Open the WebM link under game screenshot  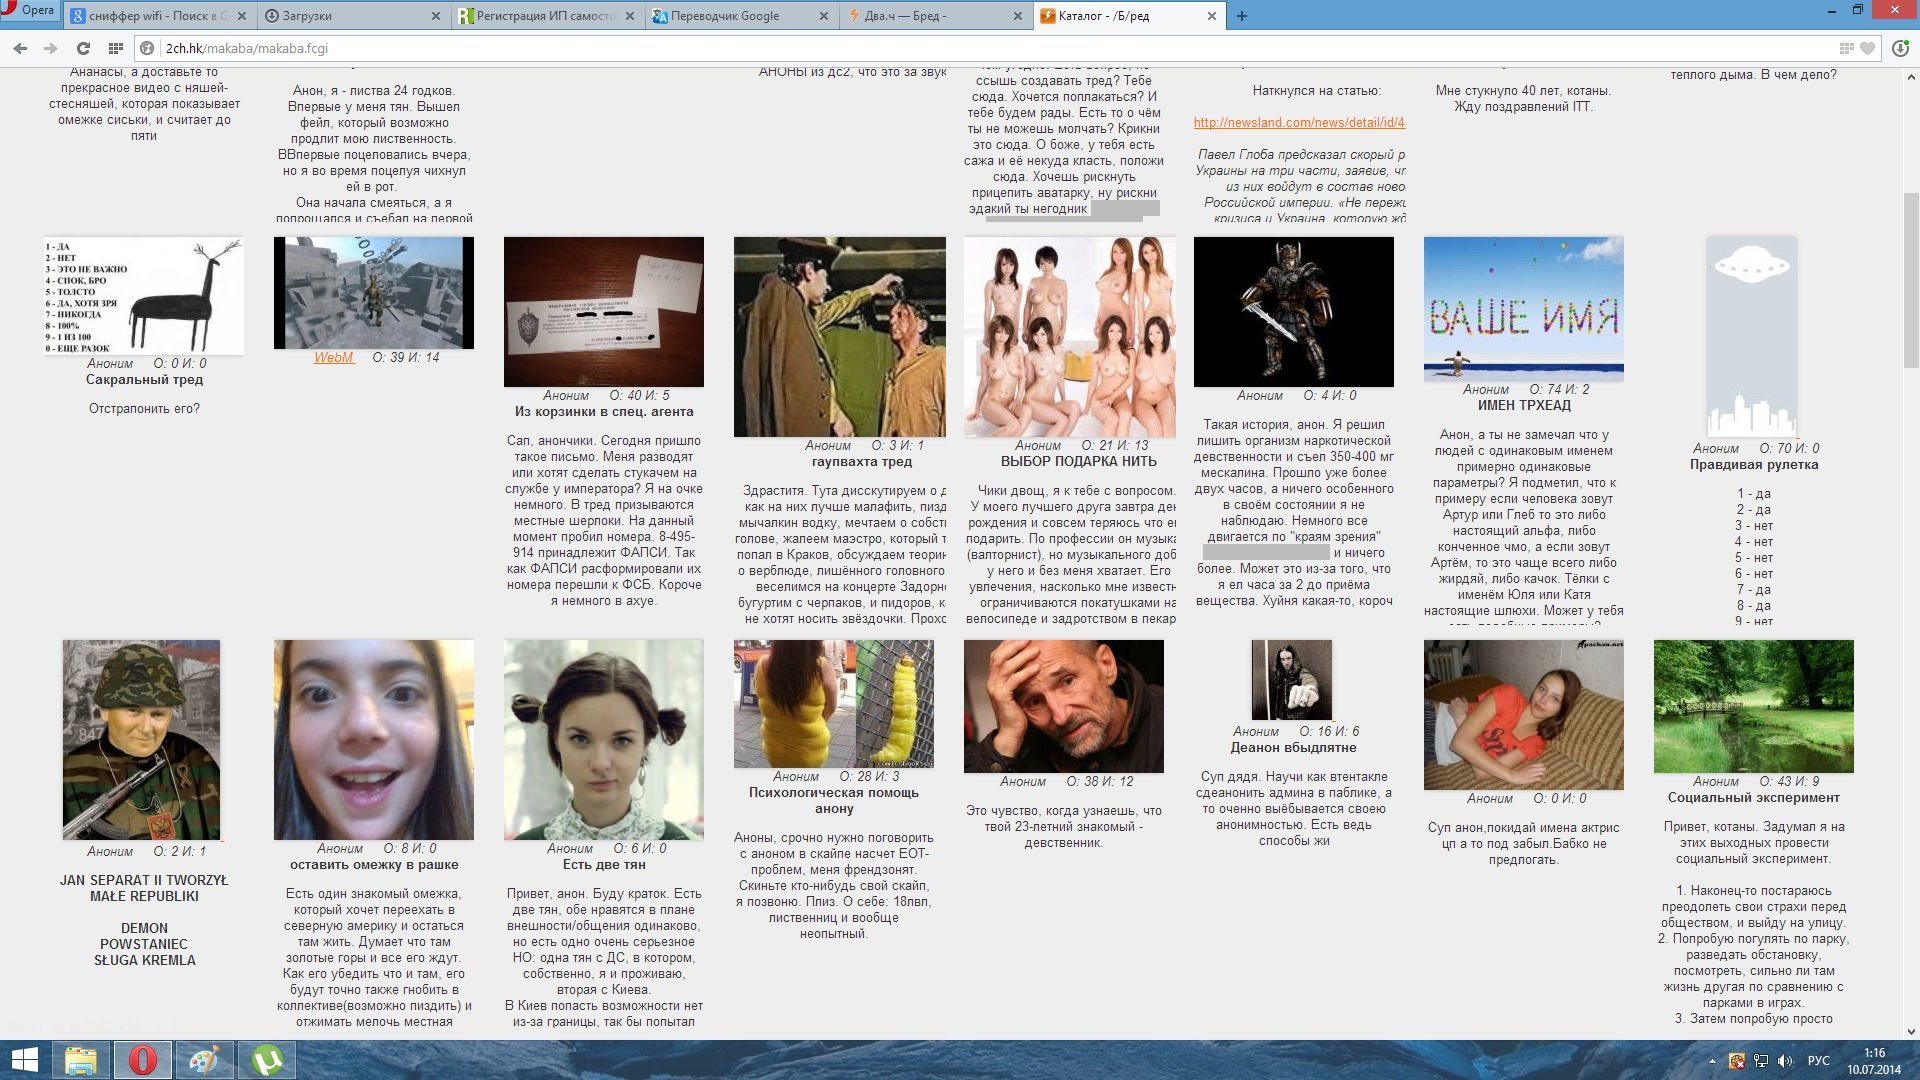click(x=333, y=357)
